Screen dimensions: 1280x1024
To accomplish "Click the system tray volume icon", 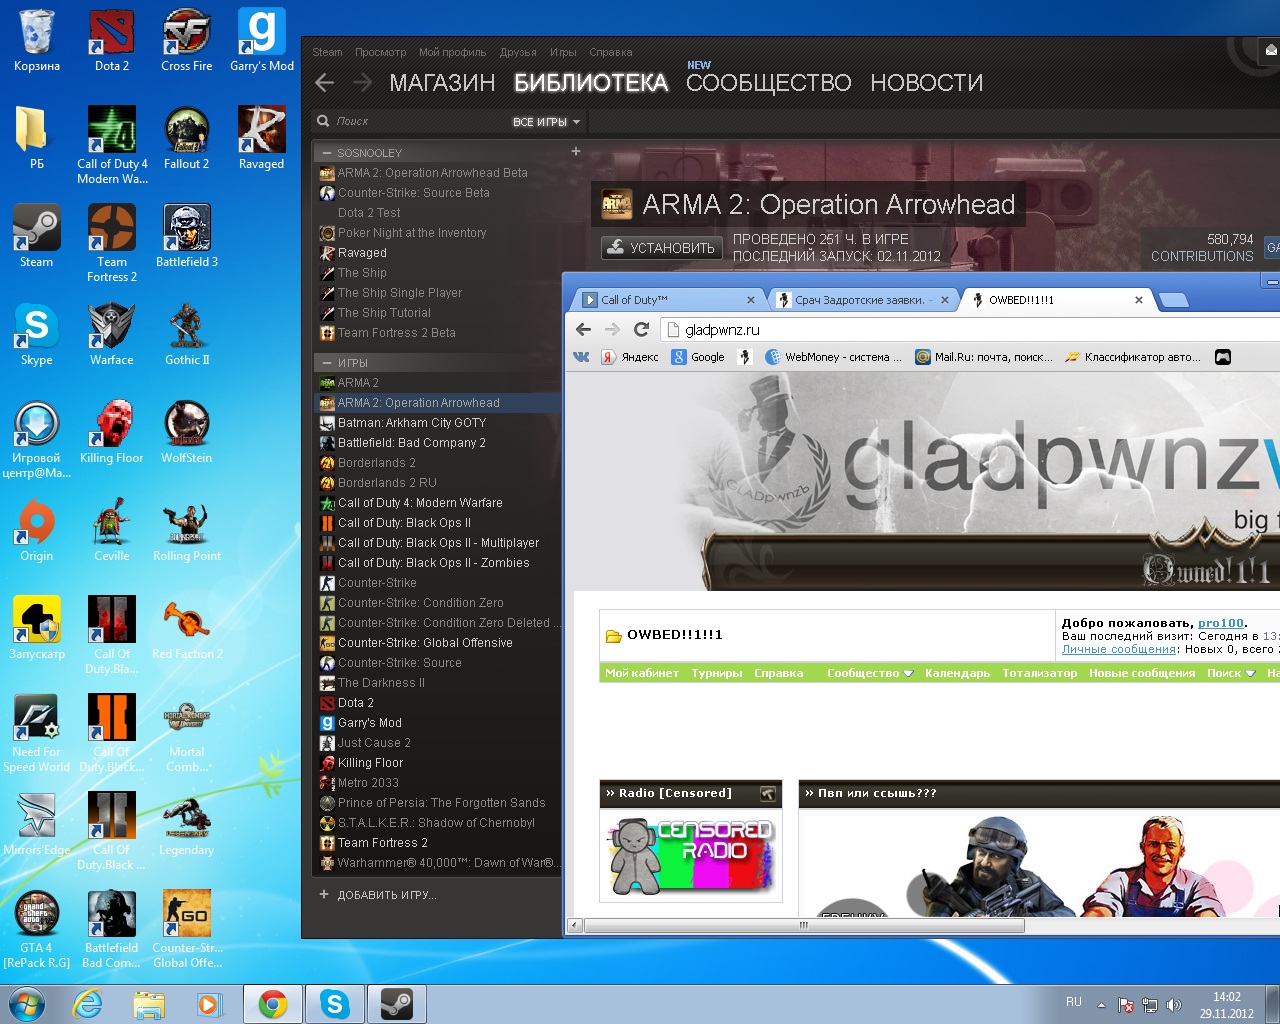I will point(1174,1005).
